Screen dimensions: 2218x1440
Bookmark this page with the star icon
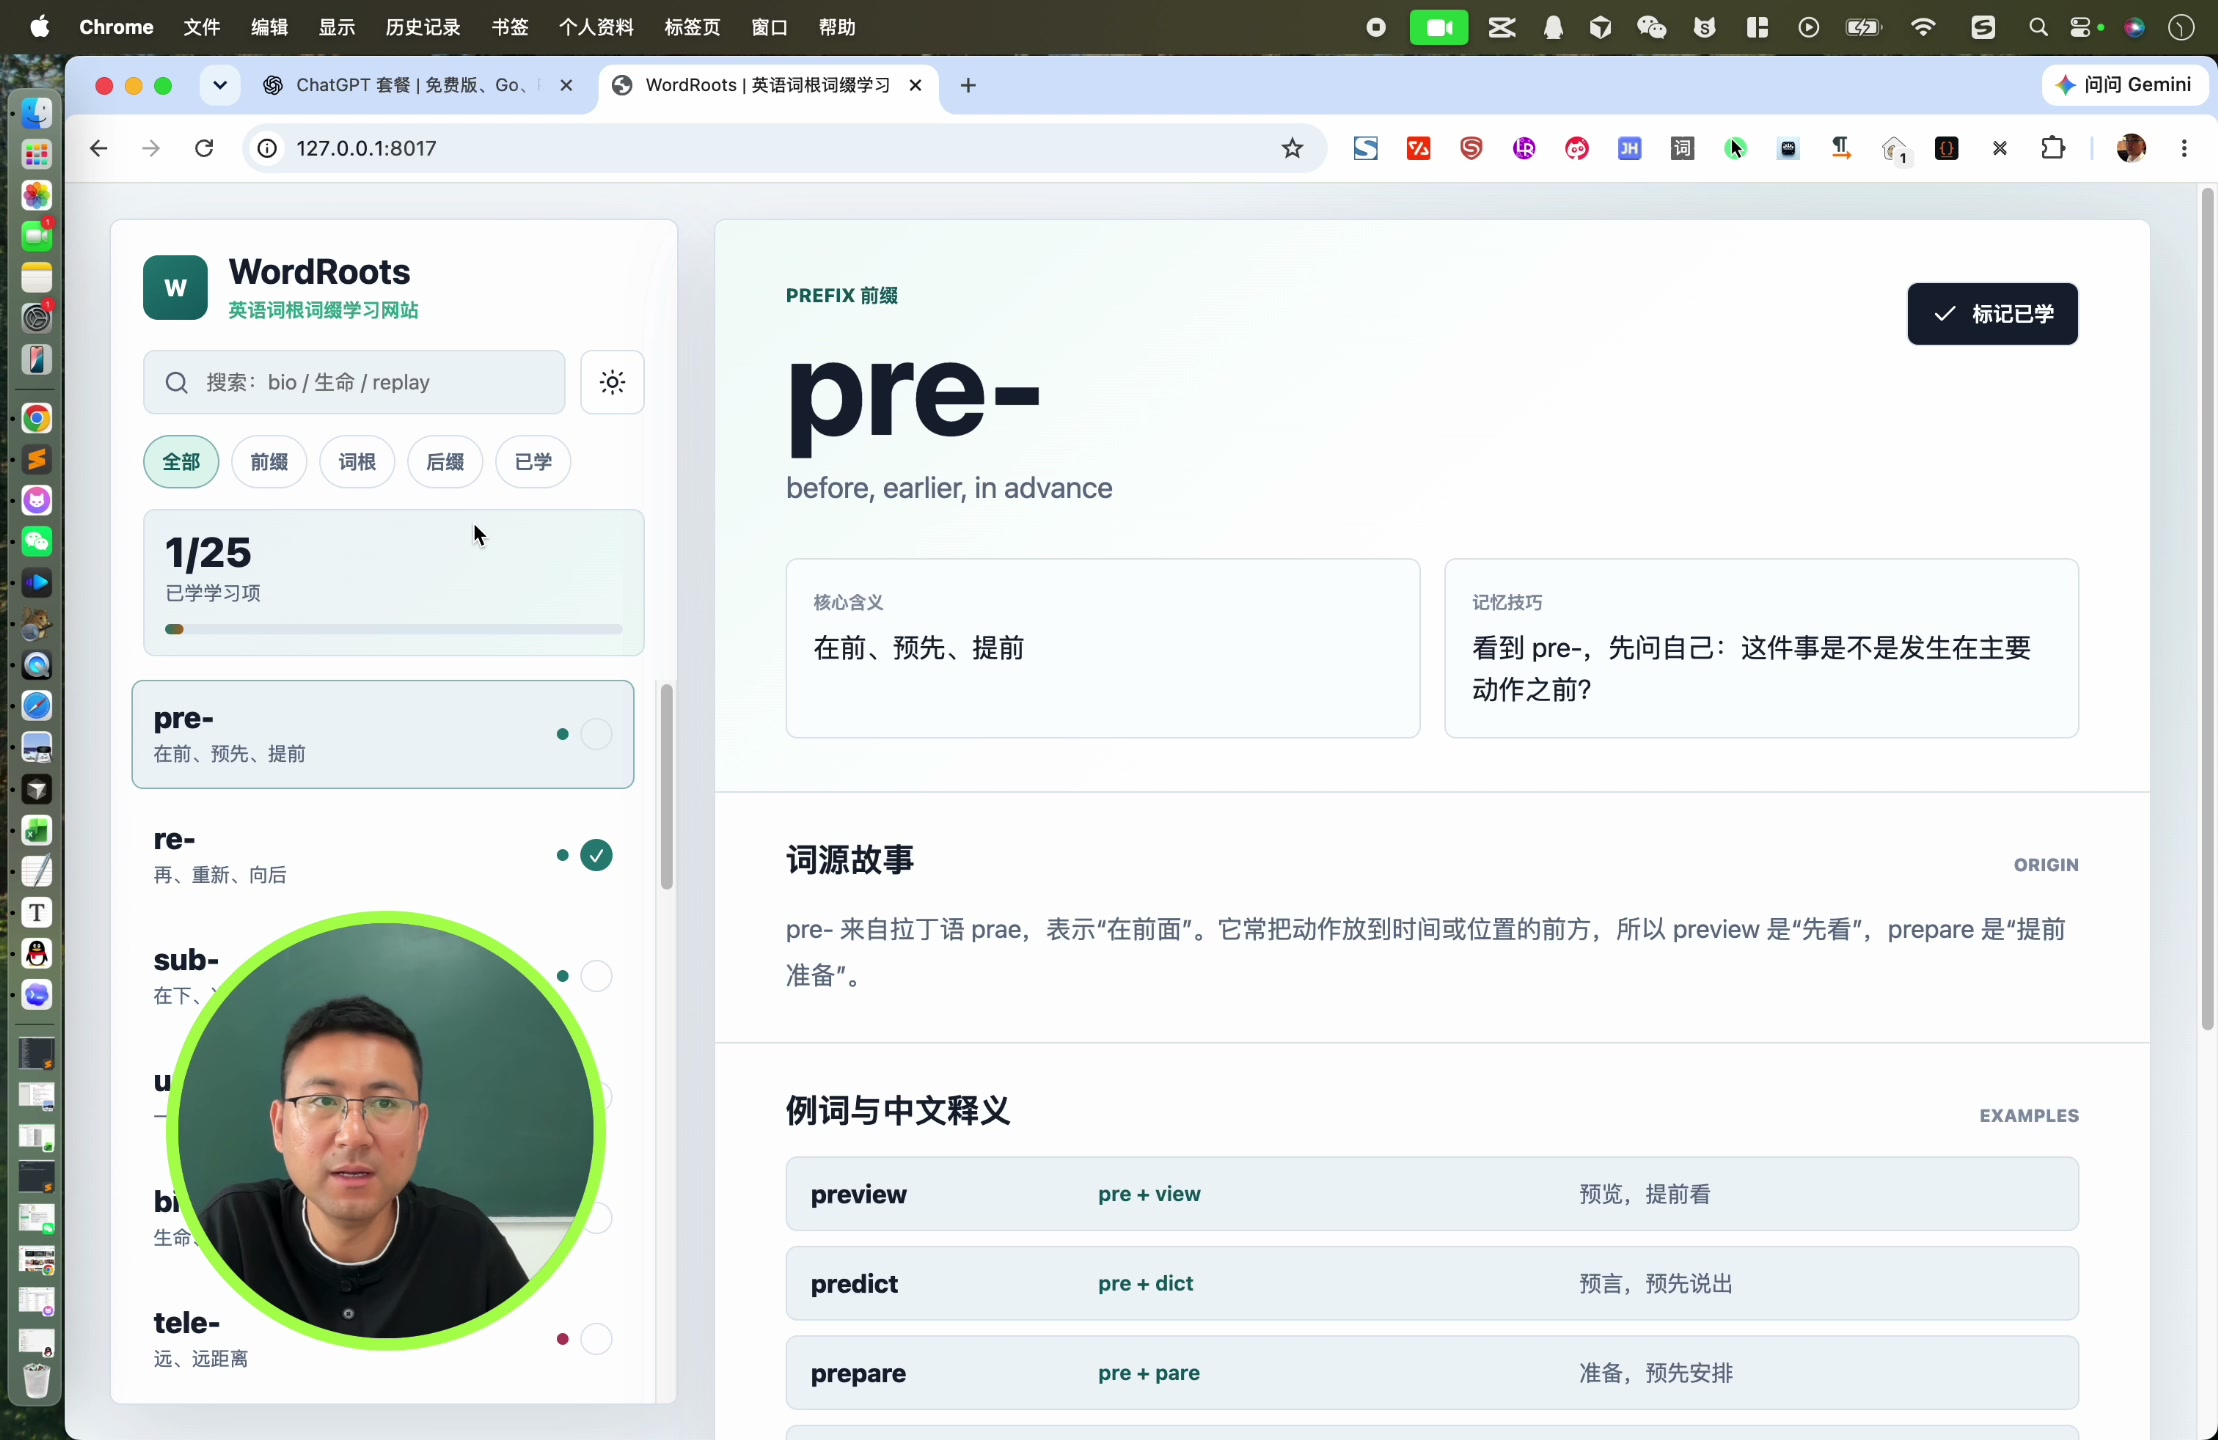[x=1292, y=149]
